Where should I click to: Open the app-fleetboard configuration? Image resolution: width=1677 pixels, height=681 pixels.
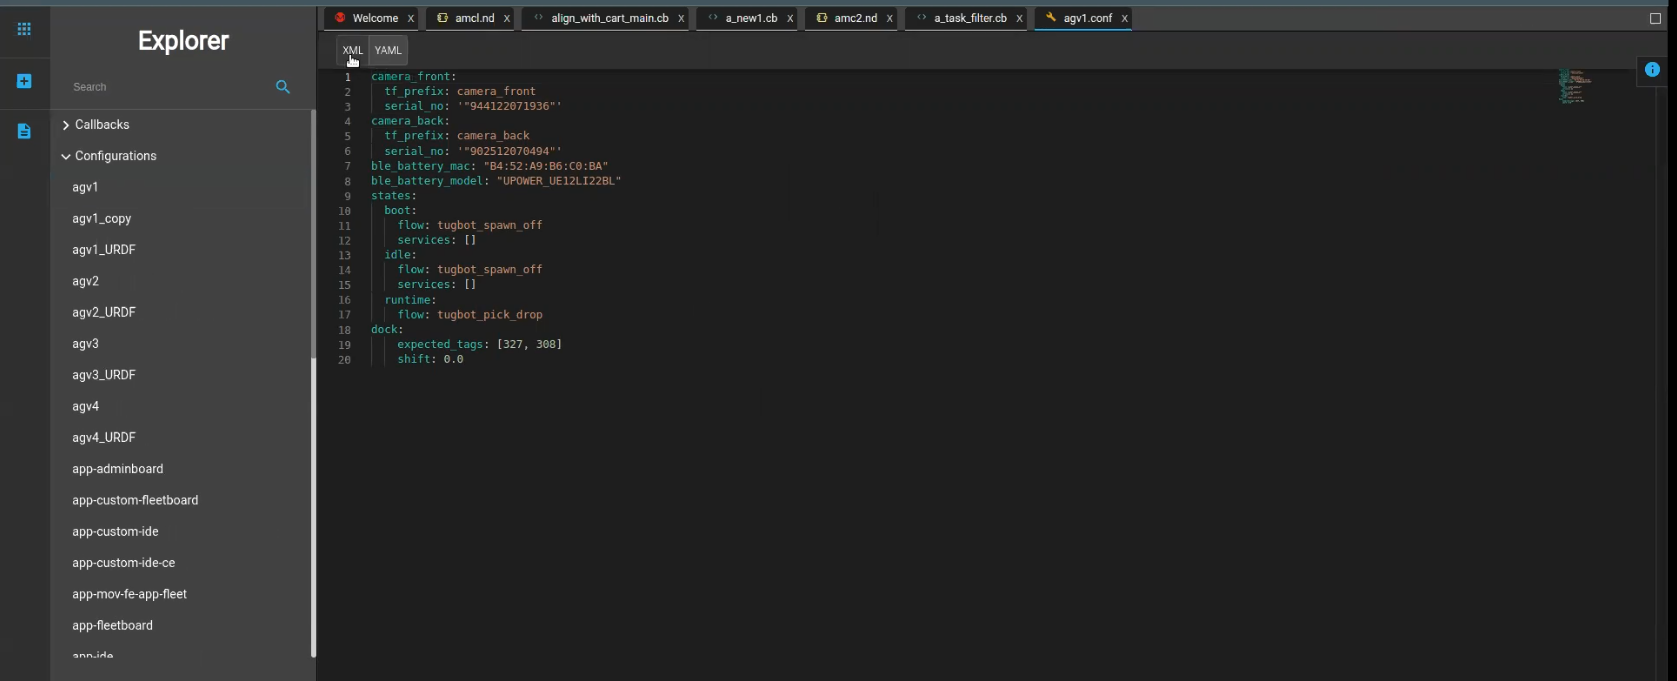click(112, 625)
